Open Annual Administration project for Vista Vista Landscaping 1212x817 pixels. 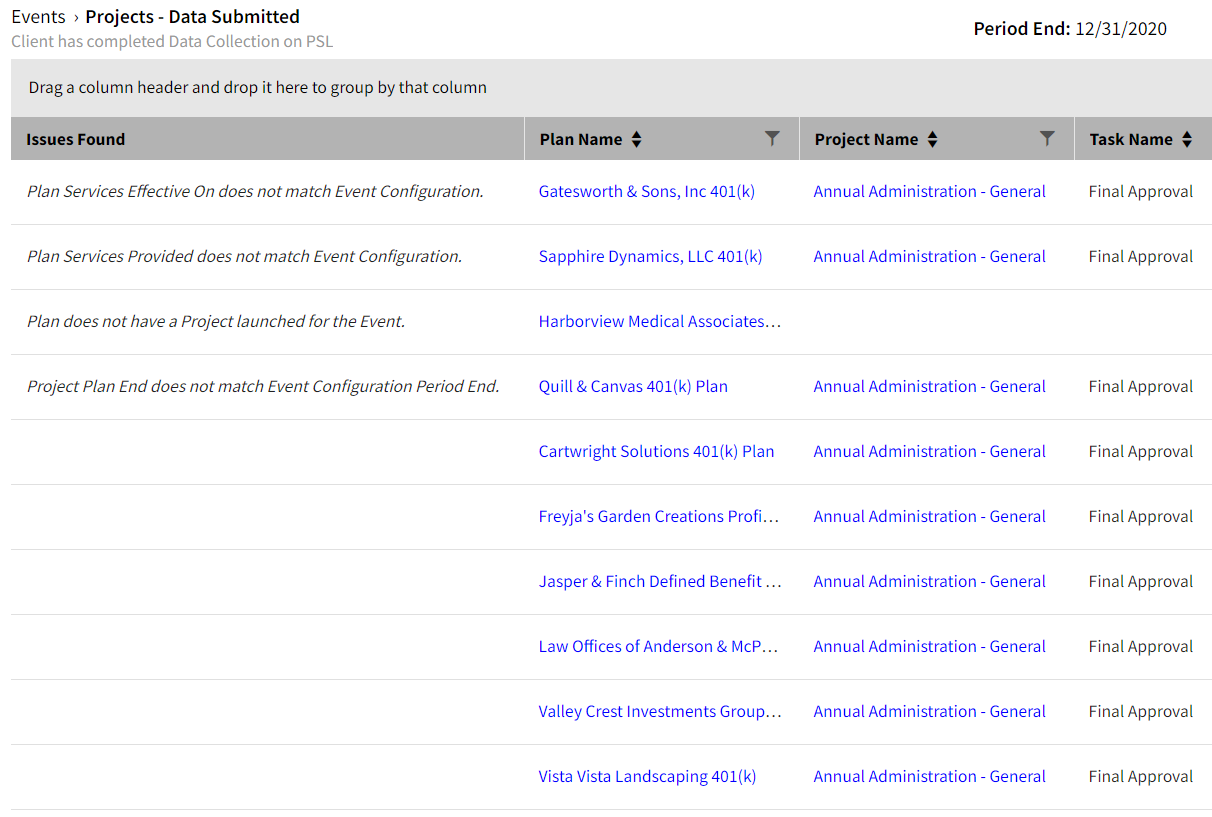[930, 777]
